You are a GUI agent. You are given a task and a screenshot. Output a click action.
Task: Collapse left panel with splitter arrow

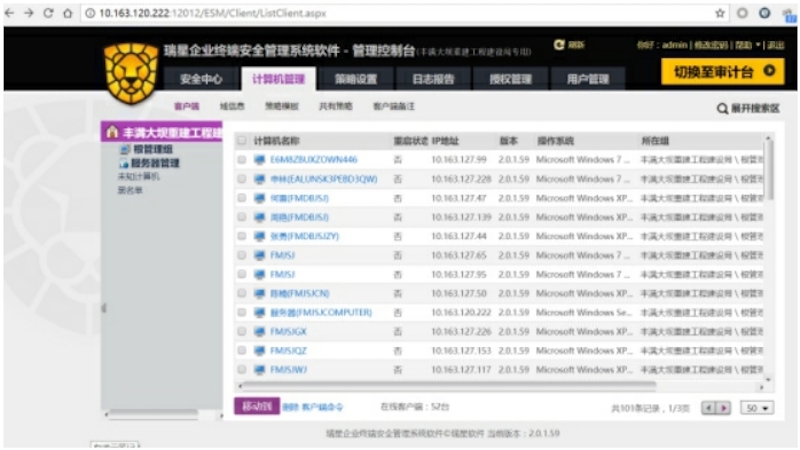coord(101,308)
